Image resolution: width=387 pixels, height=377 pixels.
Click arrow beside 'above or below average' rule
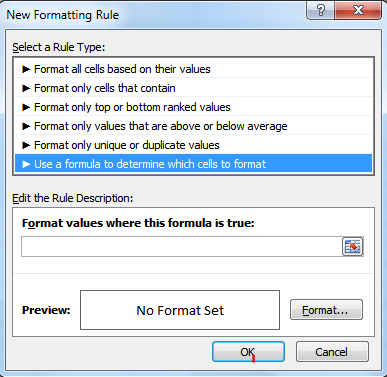pos(26,126)
